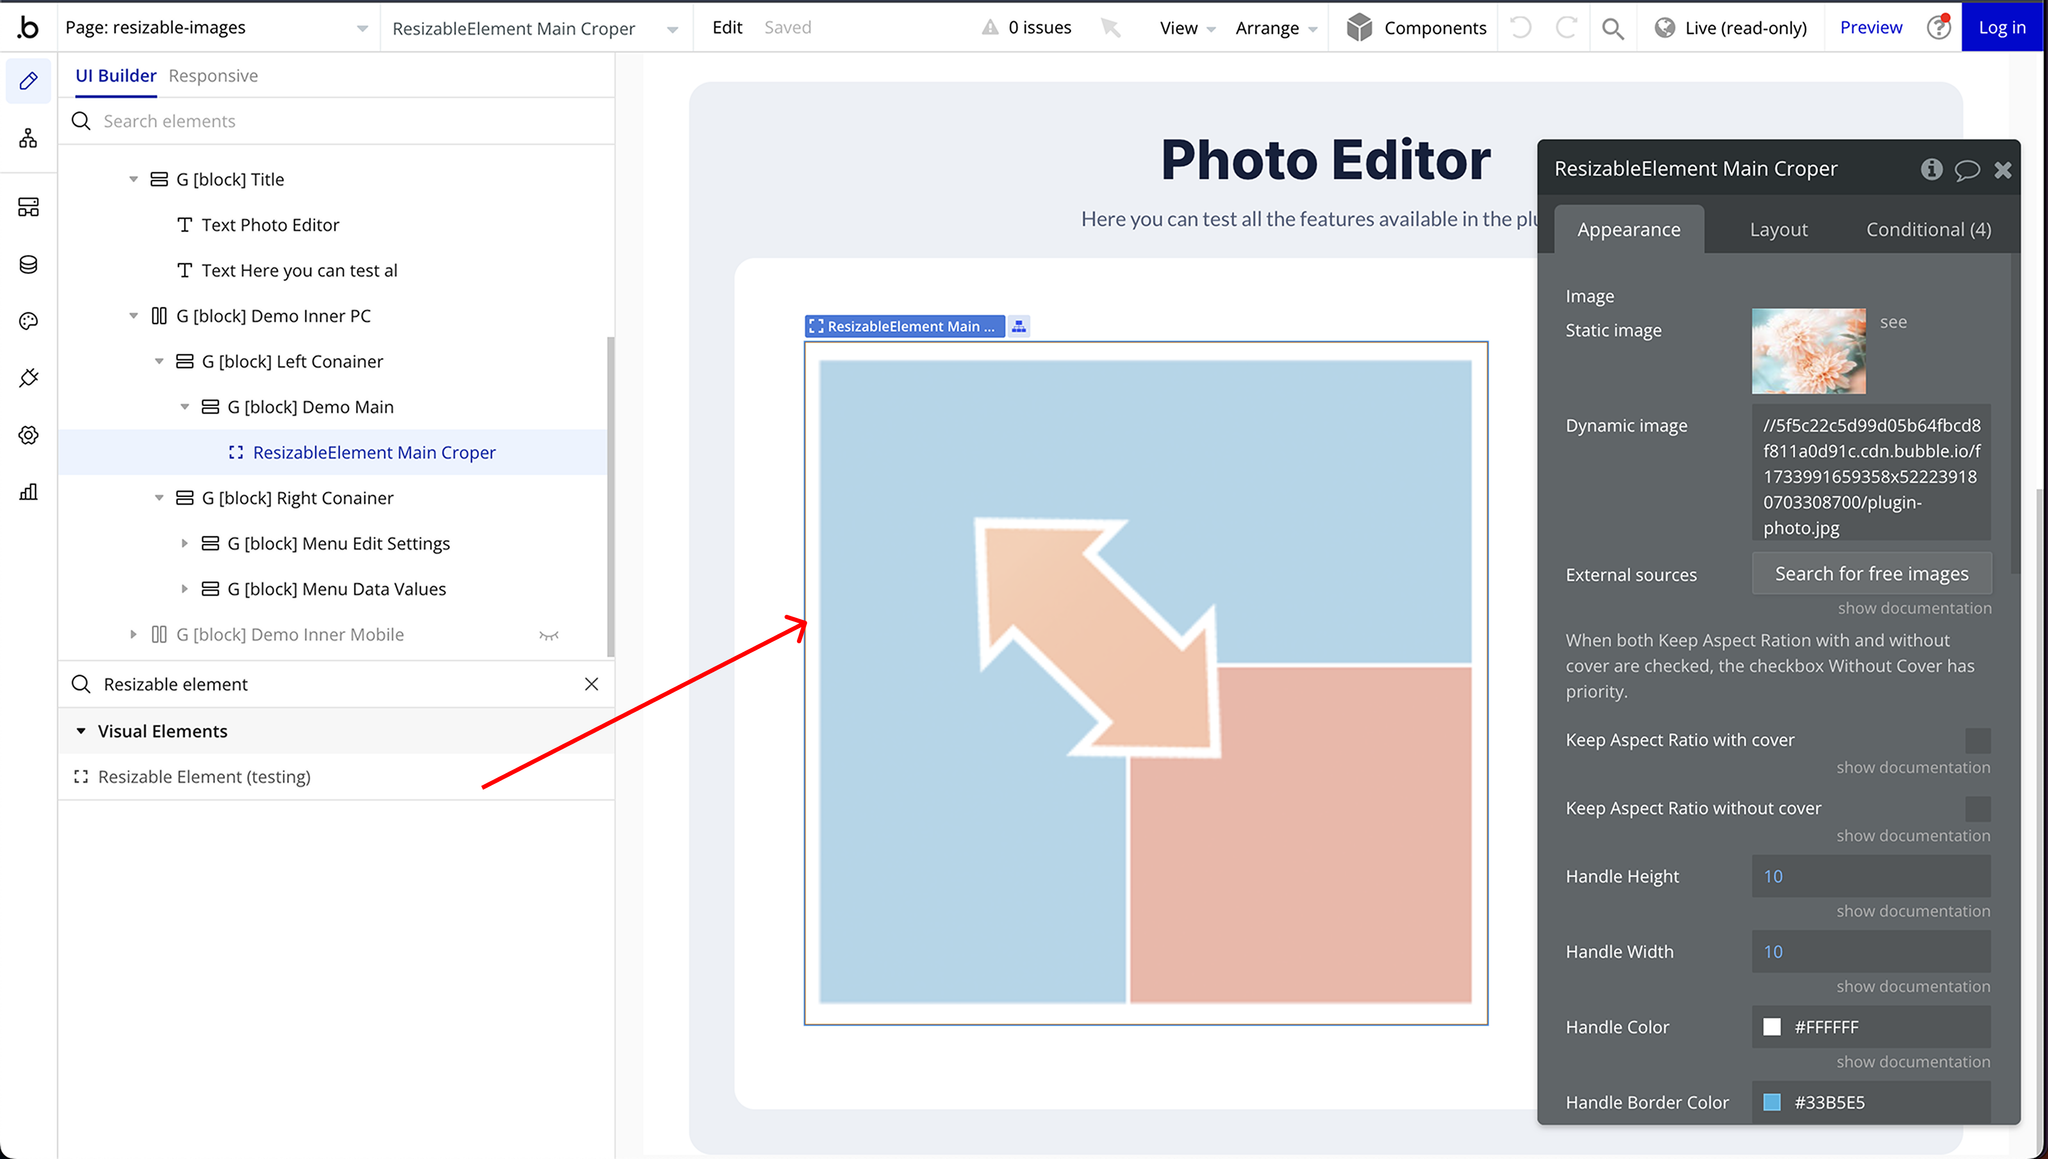Click the Handle Border Color swatch
Image resolution: width=2048 pixels, height=1159 pixels.
(1772, 1102)
